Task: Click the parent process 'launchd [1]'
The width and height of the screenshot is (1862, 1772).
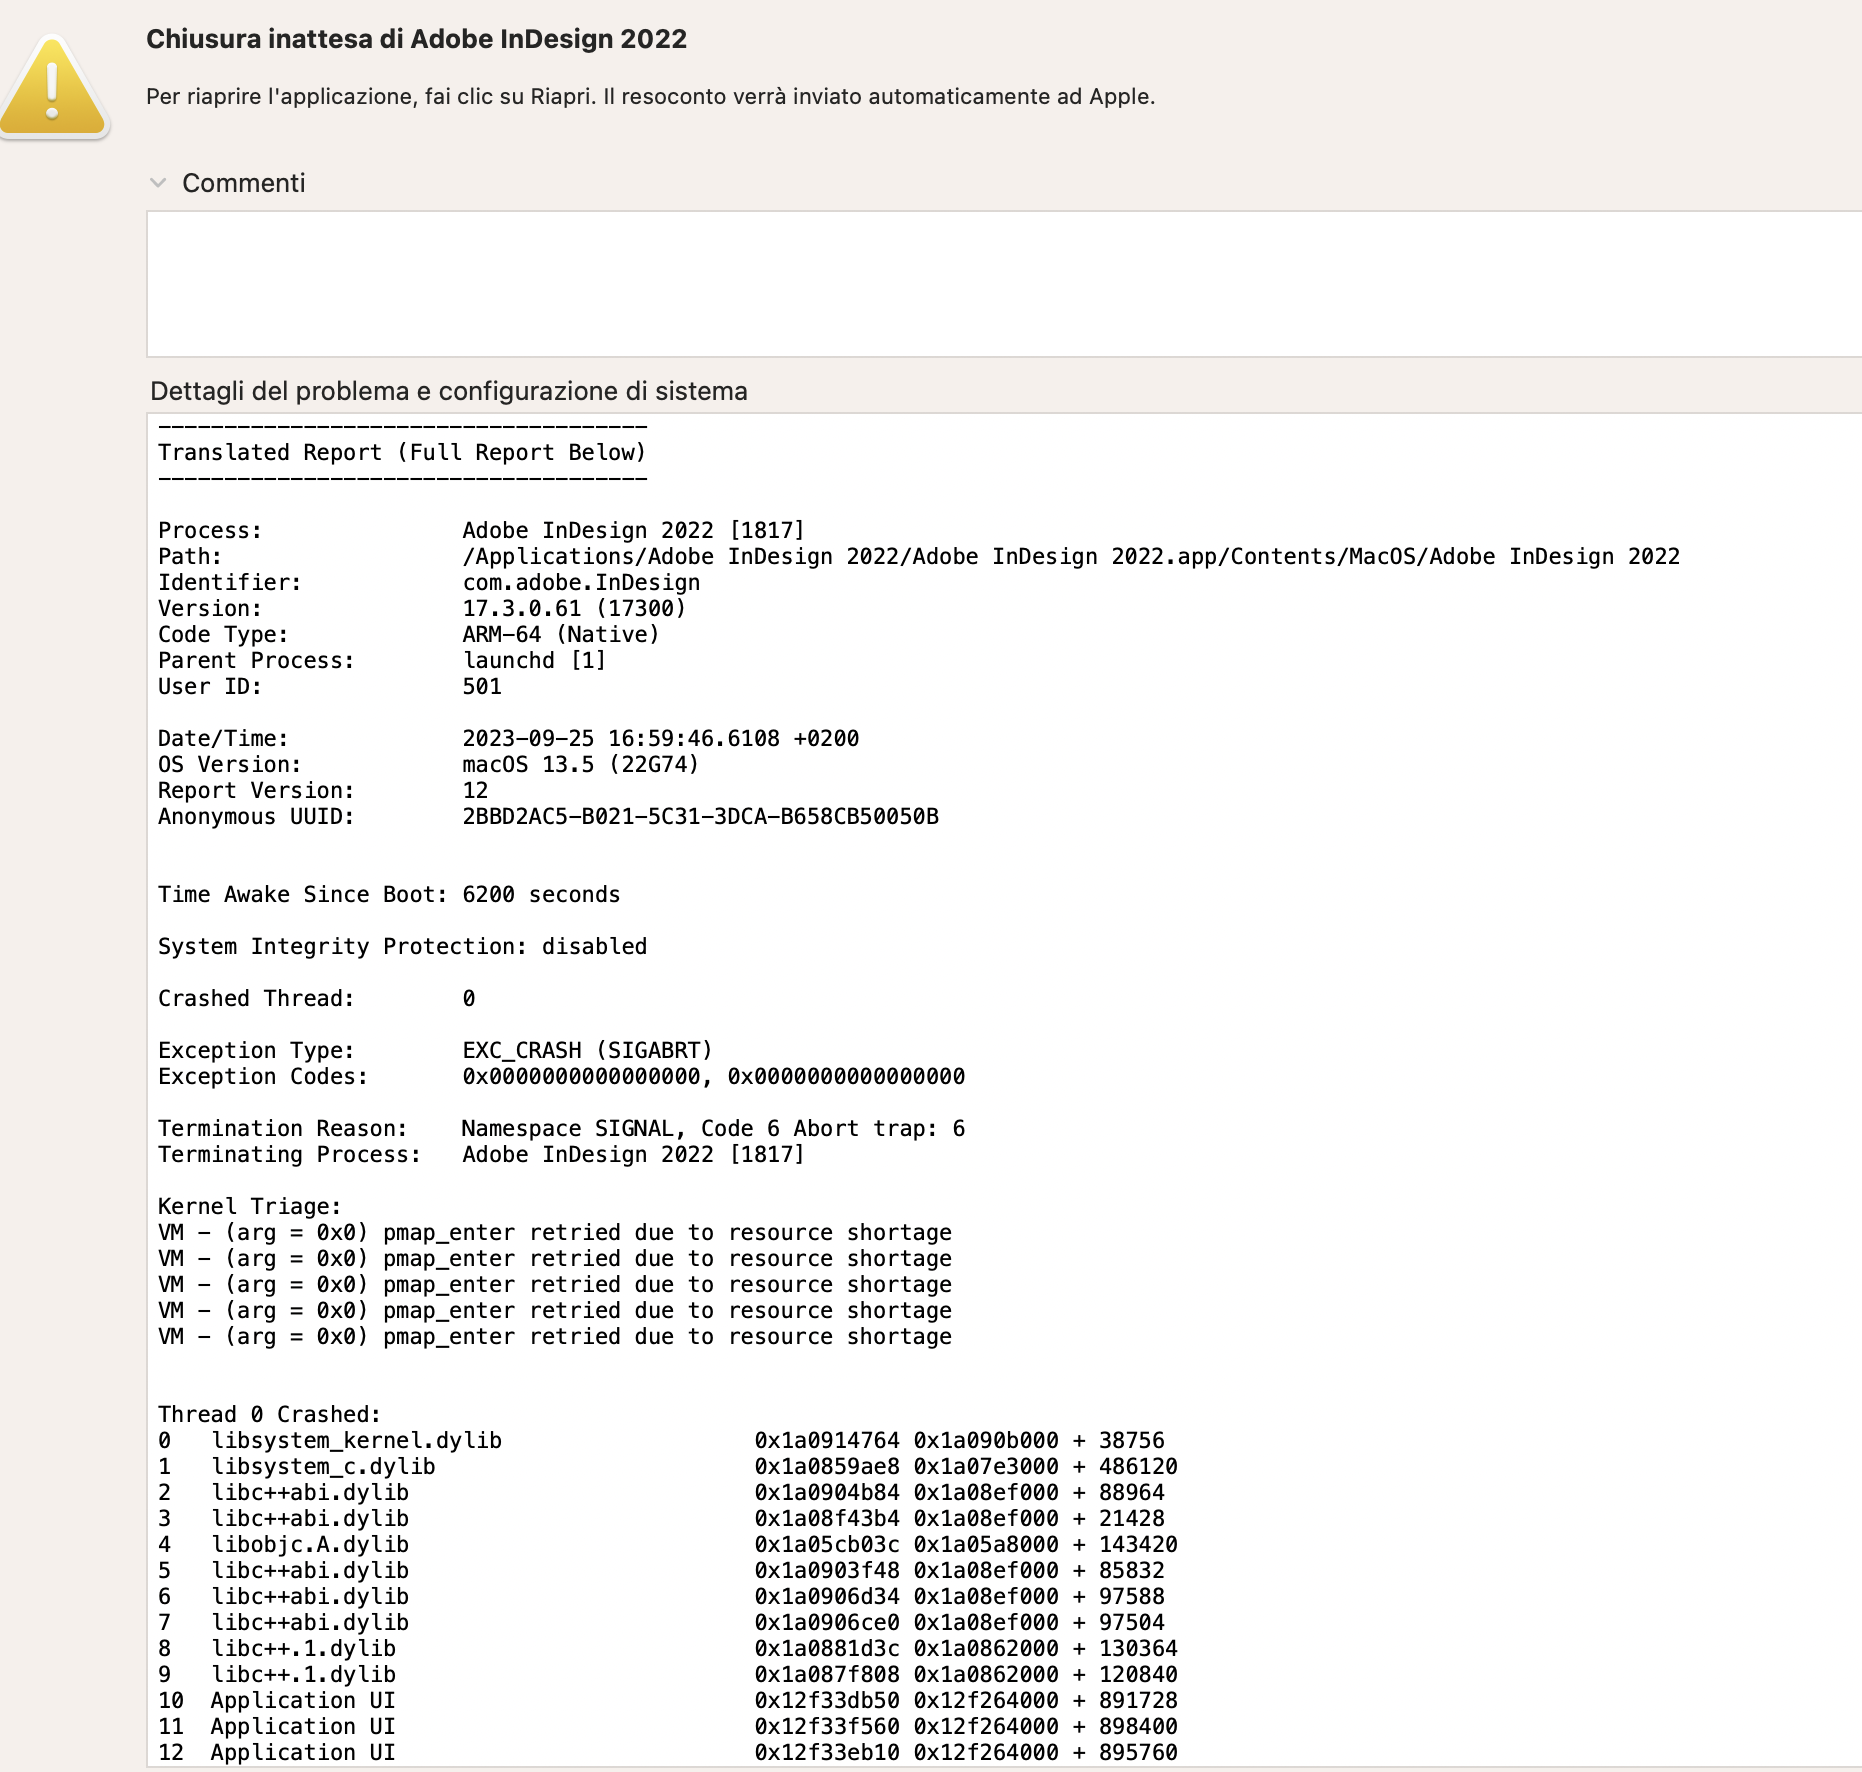Action: (x=534, y=660)
